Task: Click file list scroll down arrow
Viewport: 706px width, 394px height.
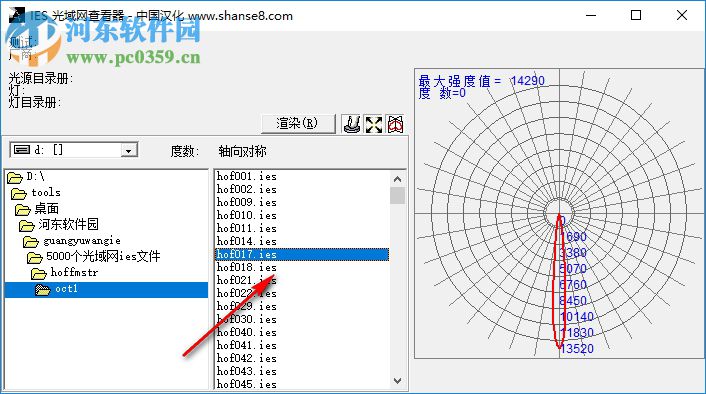Action: [398, 381]
